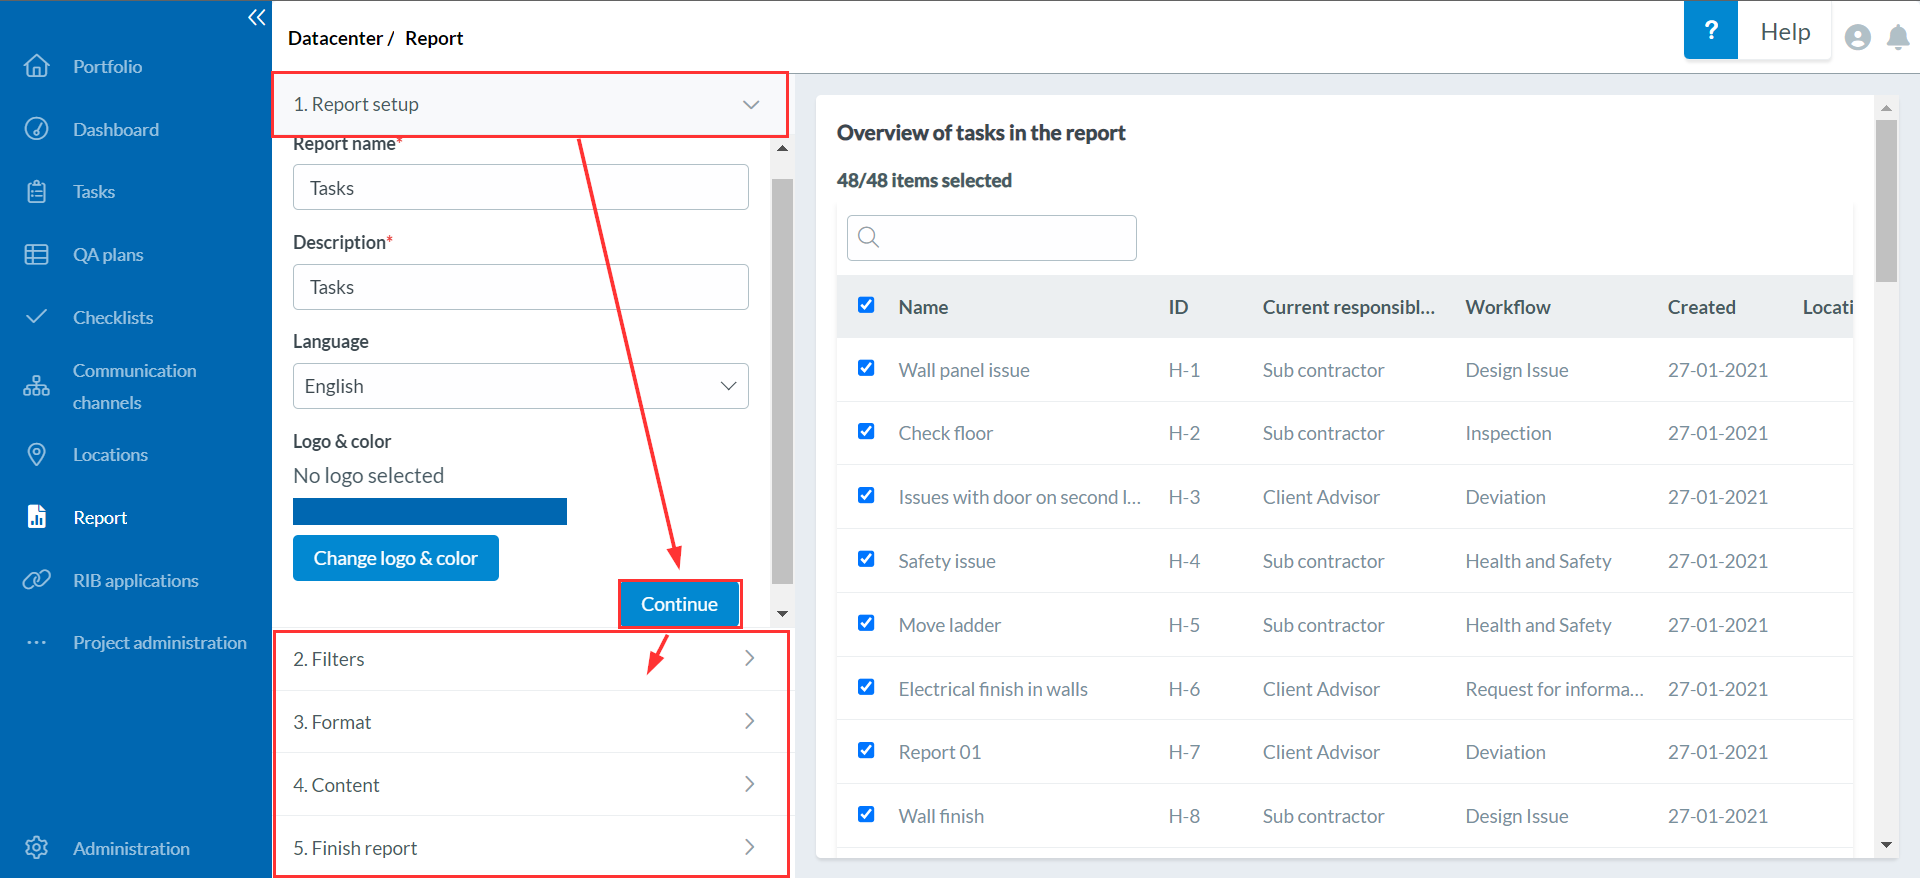The image size is (1920, 878).
Task: Open the user profile avatar icon
Action: (x=1857, y=38)
